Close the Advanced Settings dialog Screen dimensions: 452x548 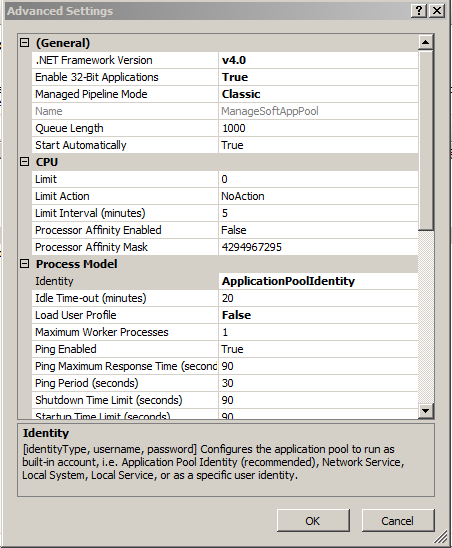tap(437, 11)
